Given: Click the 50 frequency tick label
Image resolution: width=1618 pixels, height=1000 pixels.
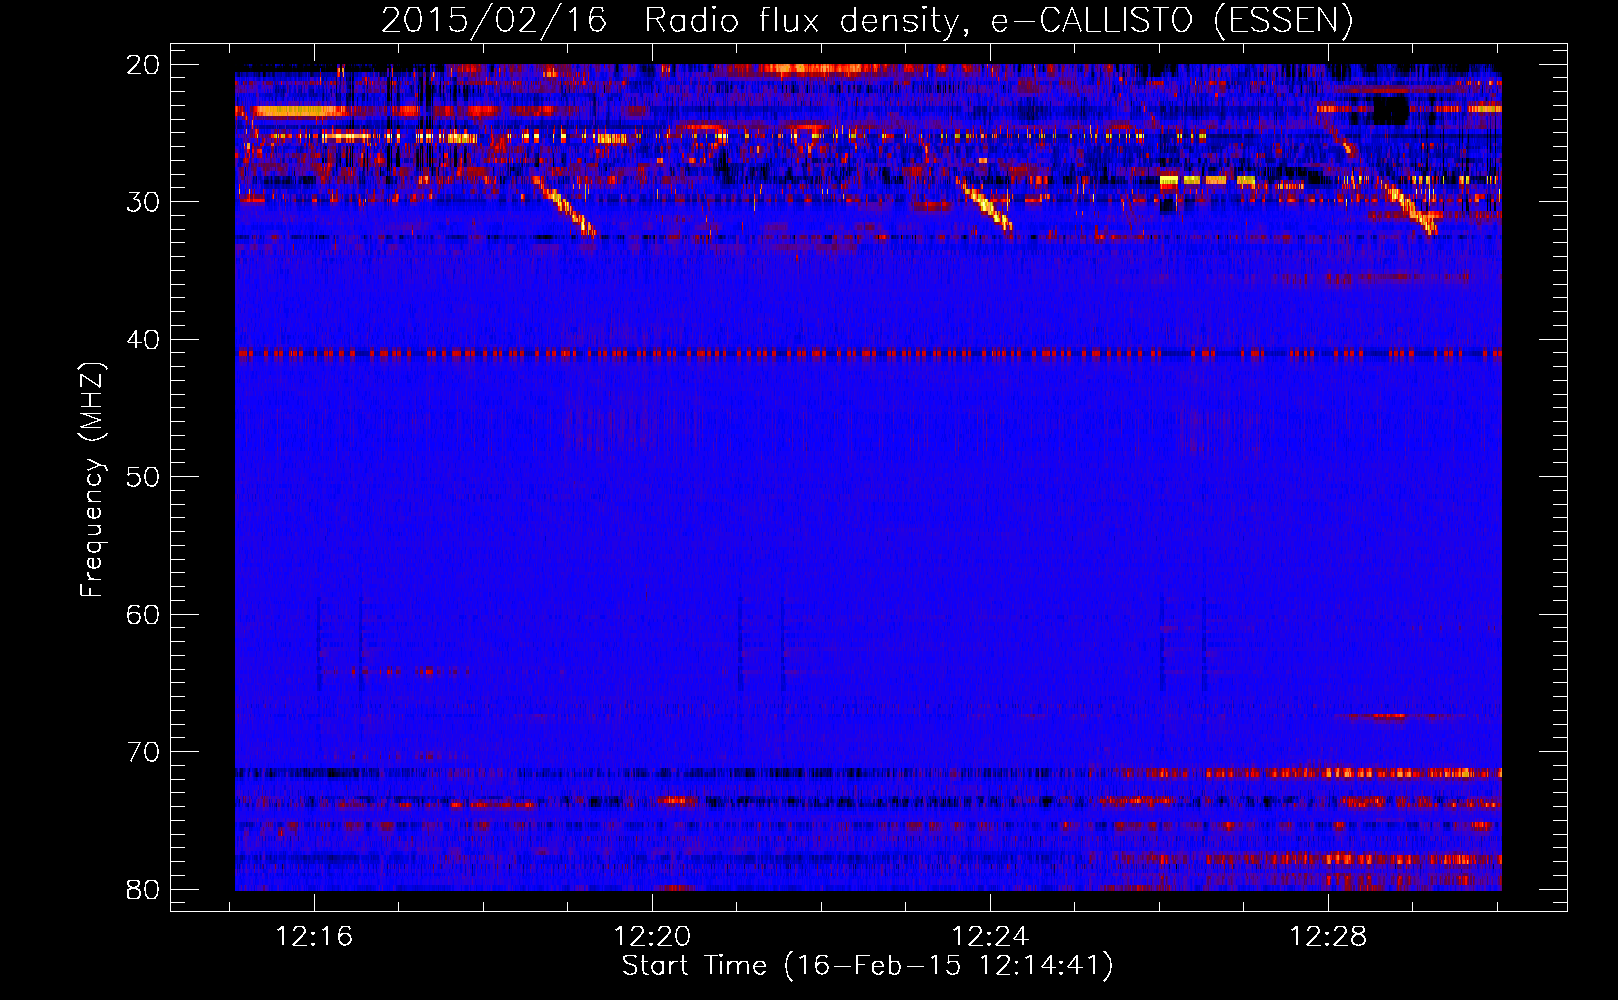Looking at the screenshot, I should 143,477.
